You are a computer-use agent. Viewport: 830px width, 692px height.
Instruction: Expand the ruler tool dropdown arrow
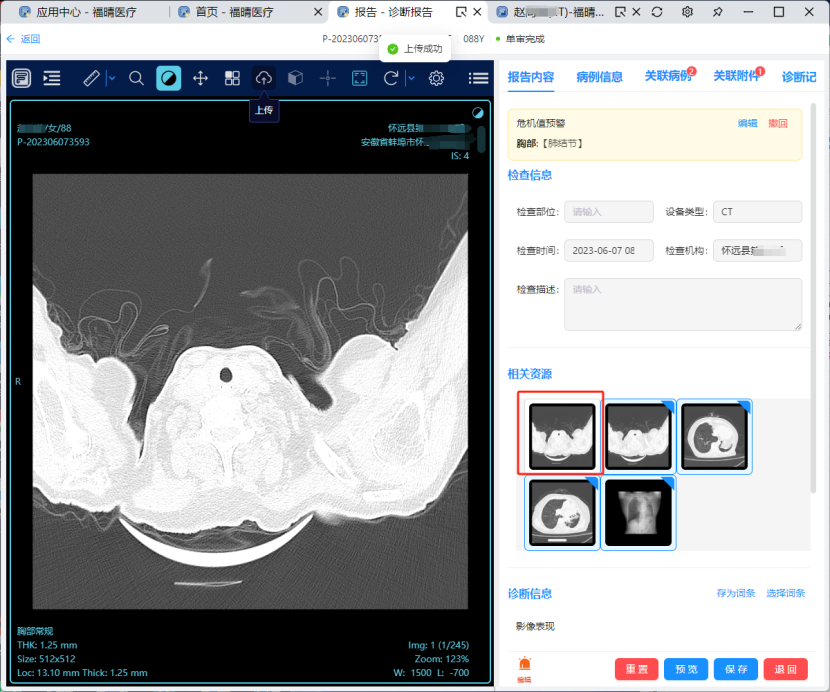click(111, 78)
